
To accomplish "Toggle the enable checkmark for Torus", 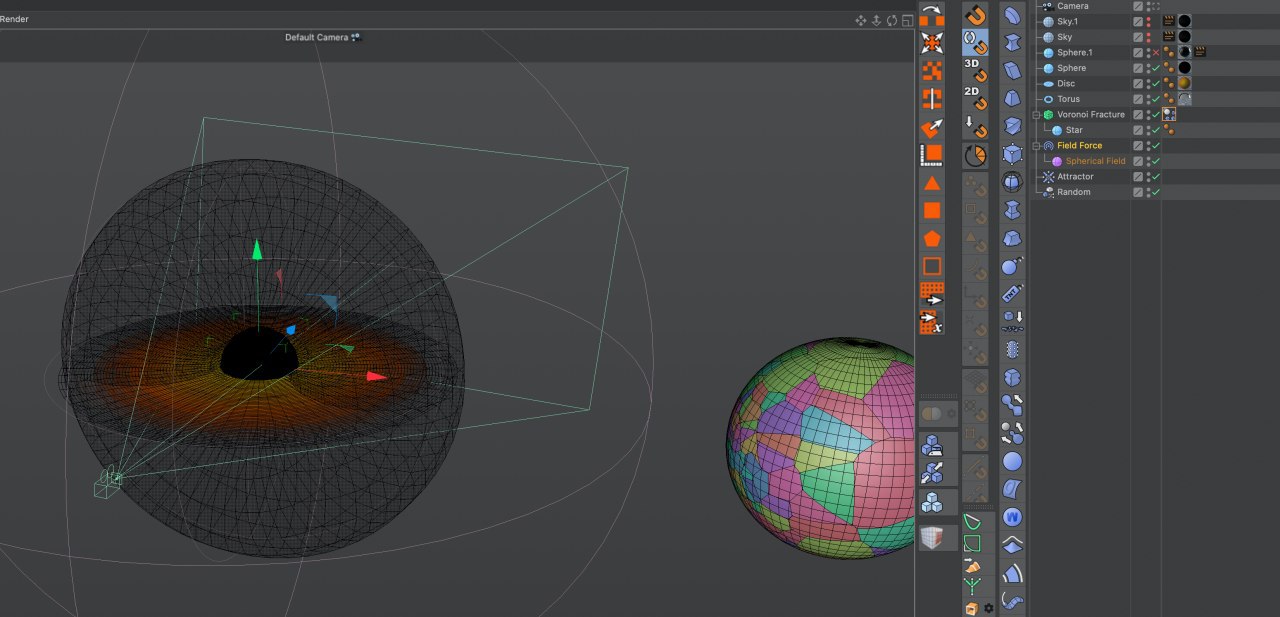I will pos(1155,99).
